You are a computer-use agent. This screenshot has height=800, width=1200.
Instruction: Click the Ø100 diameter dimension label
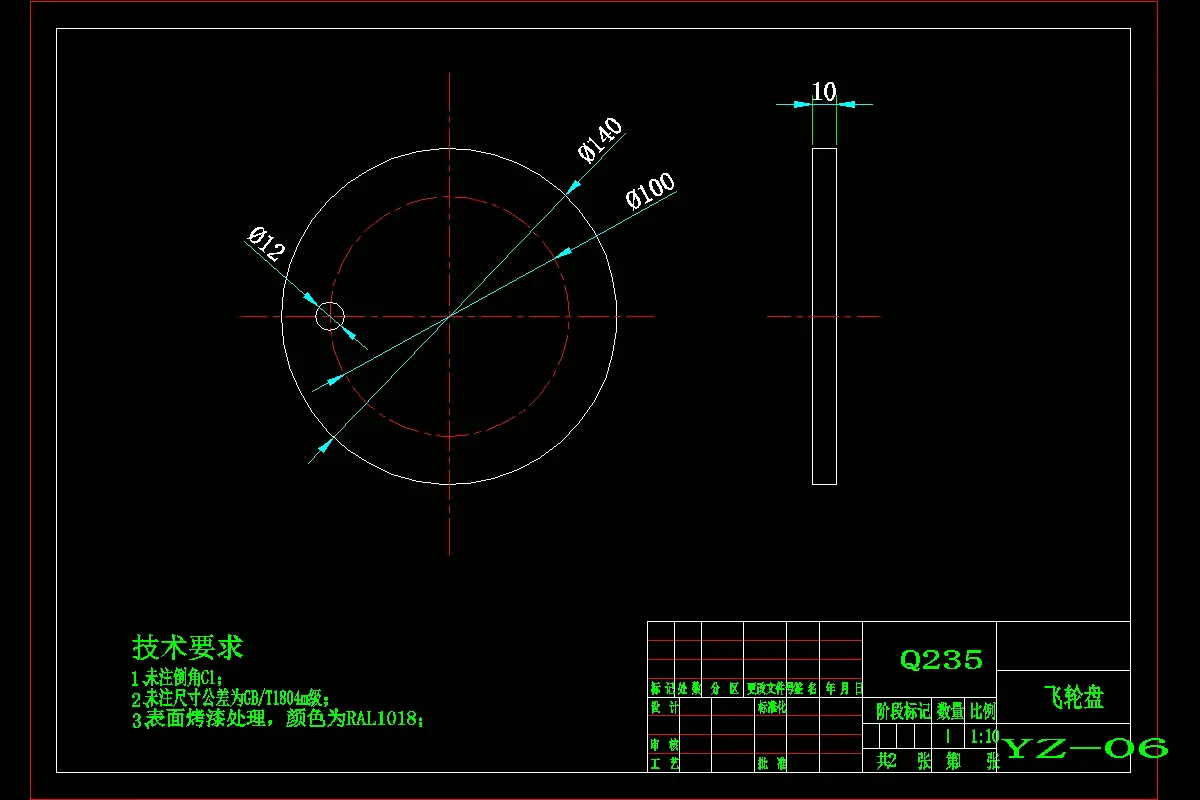[651, 191]
